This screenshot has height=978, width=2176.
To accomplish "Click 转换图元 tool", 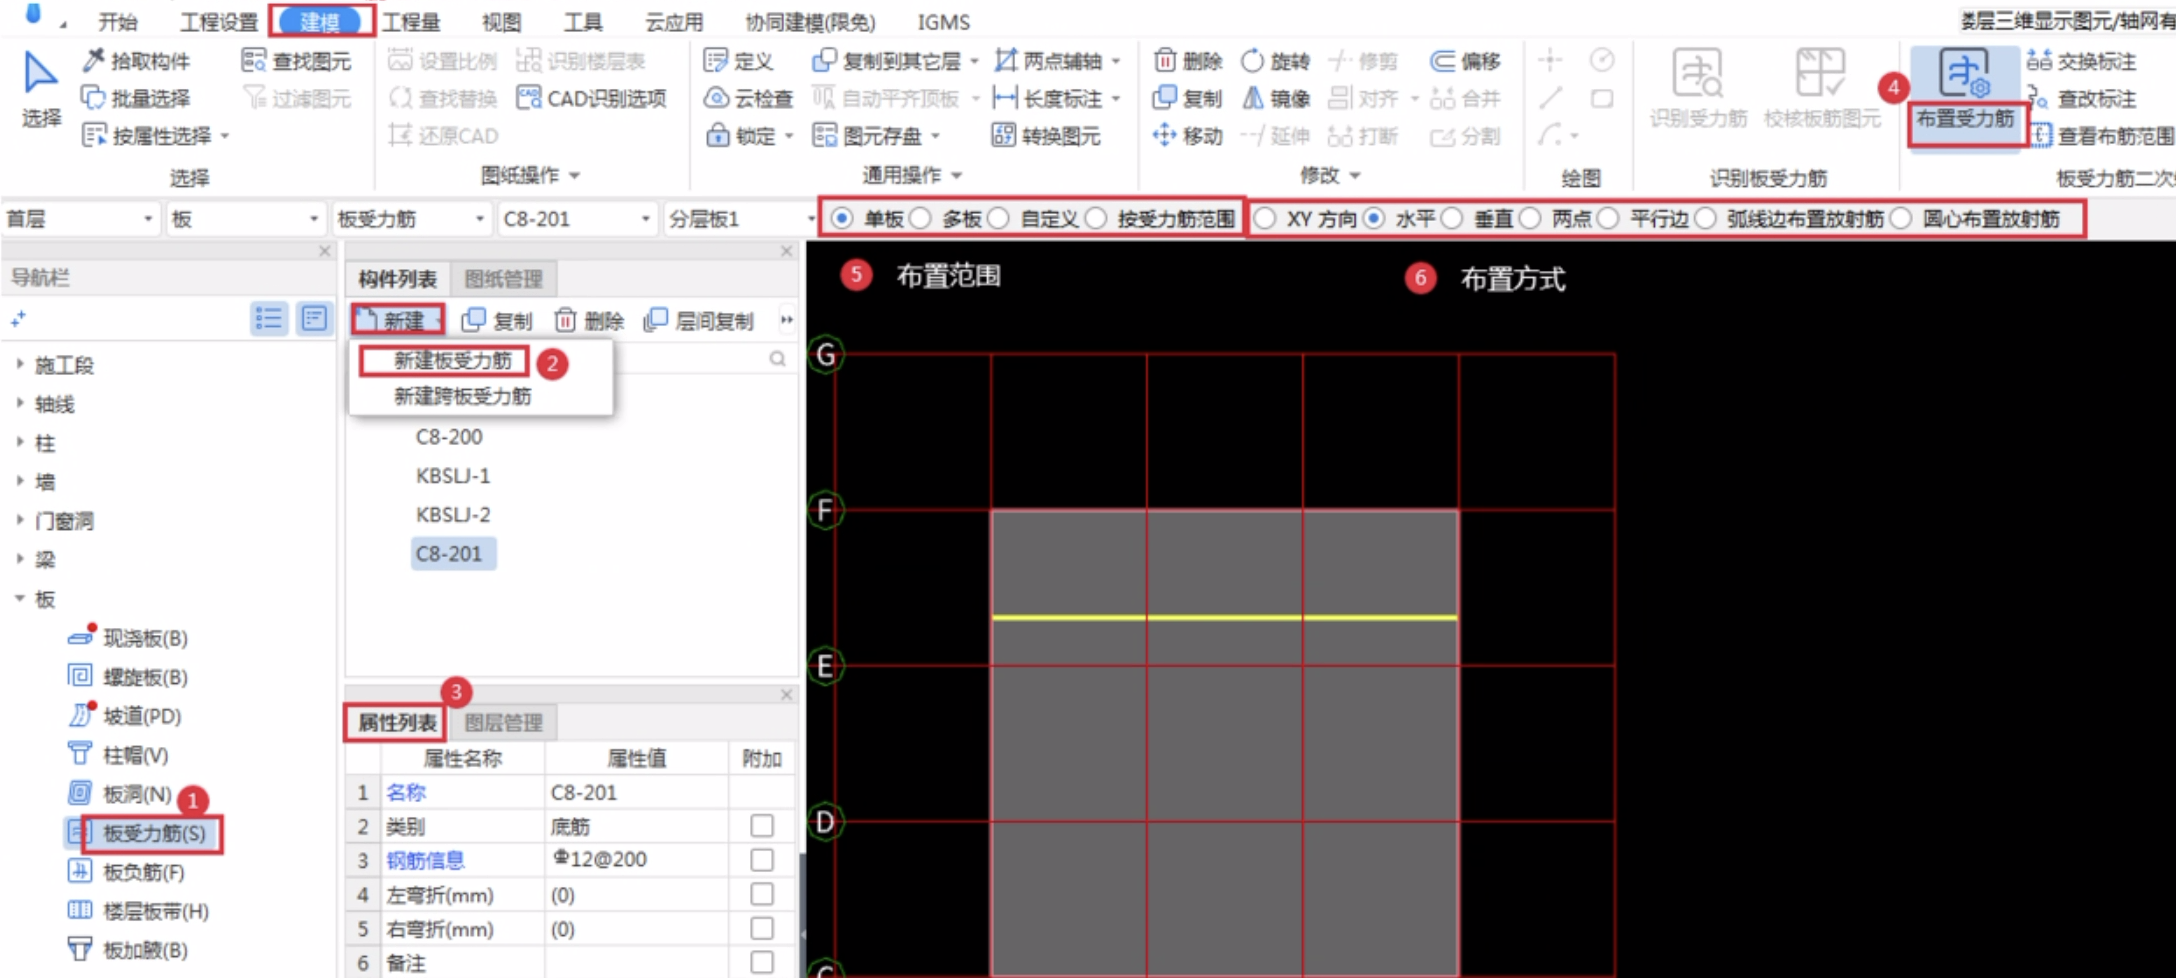I will pos(1046,135).
